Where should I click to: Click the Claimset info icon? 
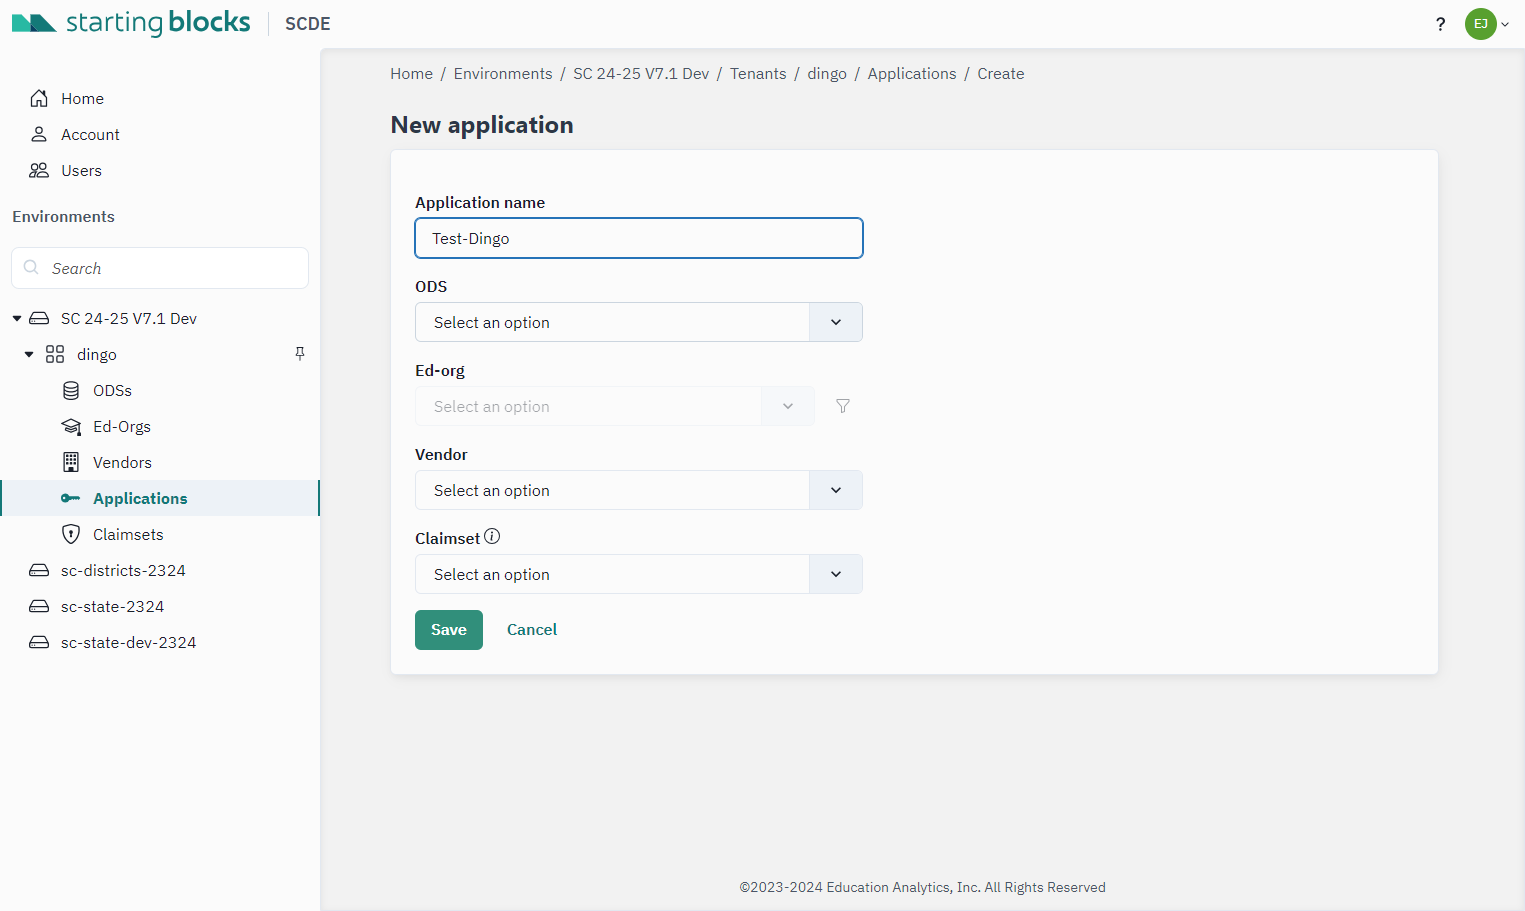[492, 537]
